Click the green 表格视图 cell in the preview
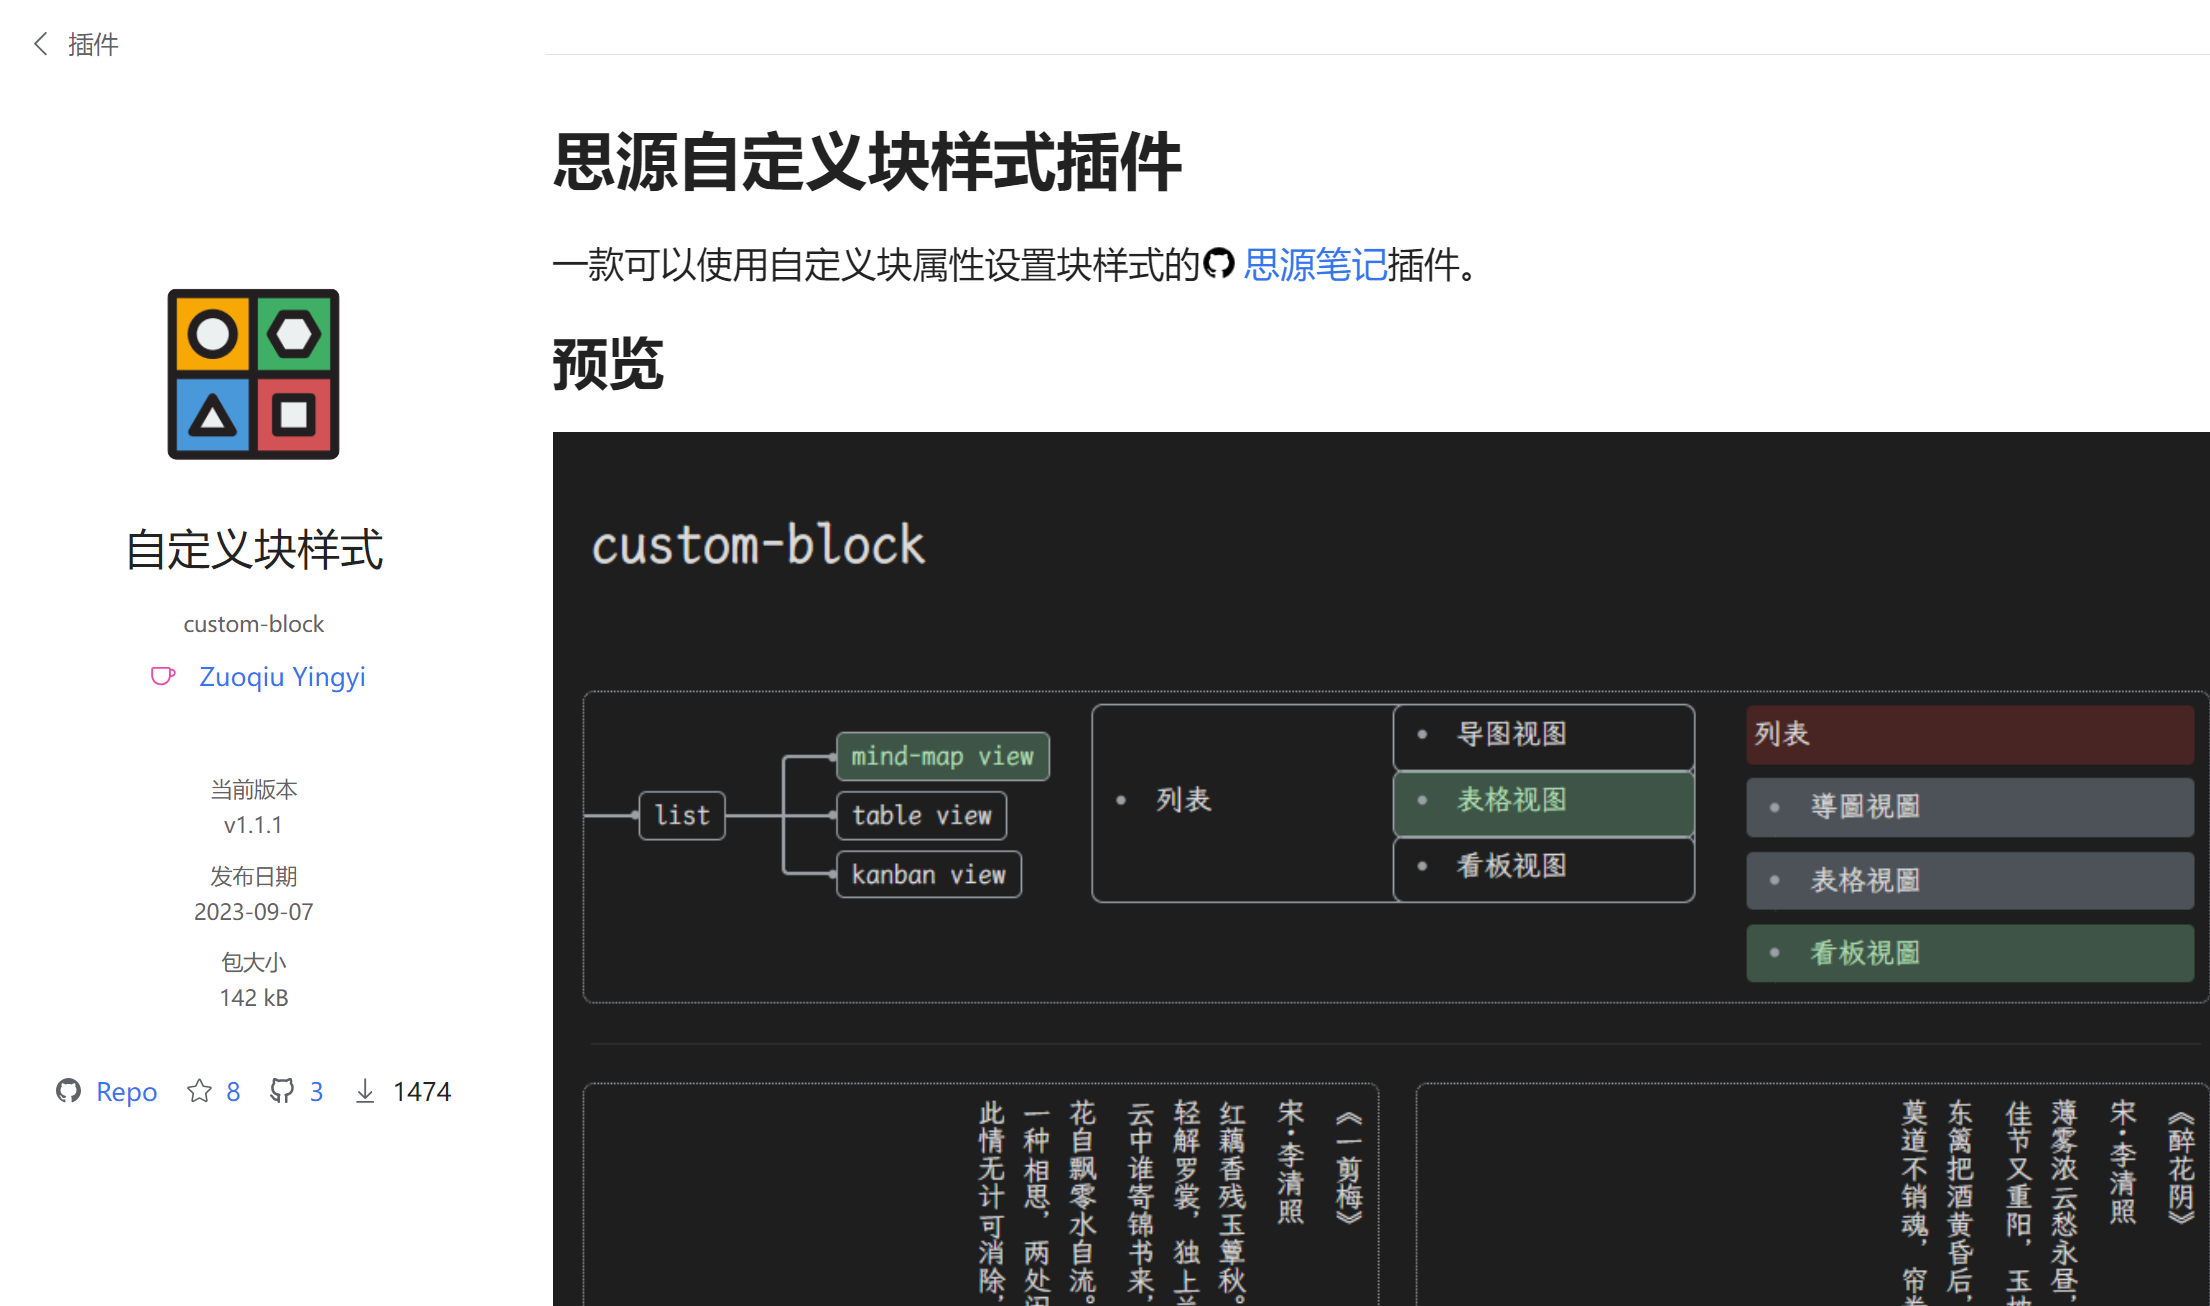This screenshot has height=1306, width=2210. pos(1543,800)
